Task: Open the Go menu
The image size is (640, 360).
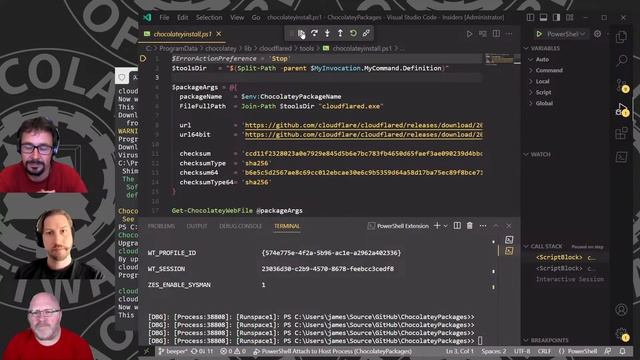Action: coord(256,18)
